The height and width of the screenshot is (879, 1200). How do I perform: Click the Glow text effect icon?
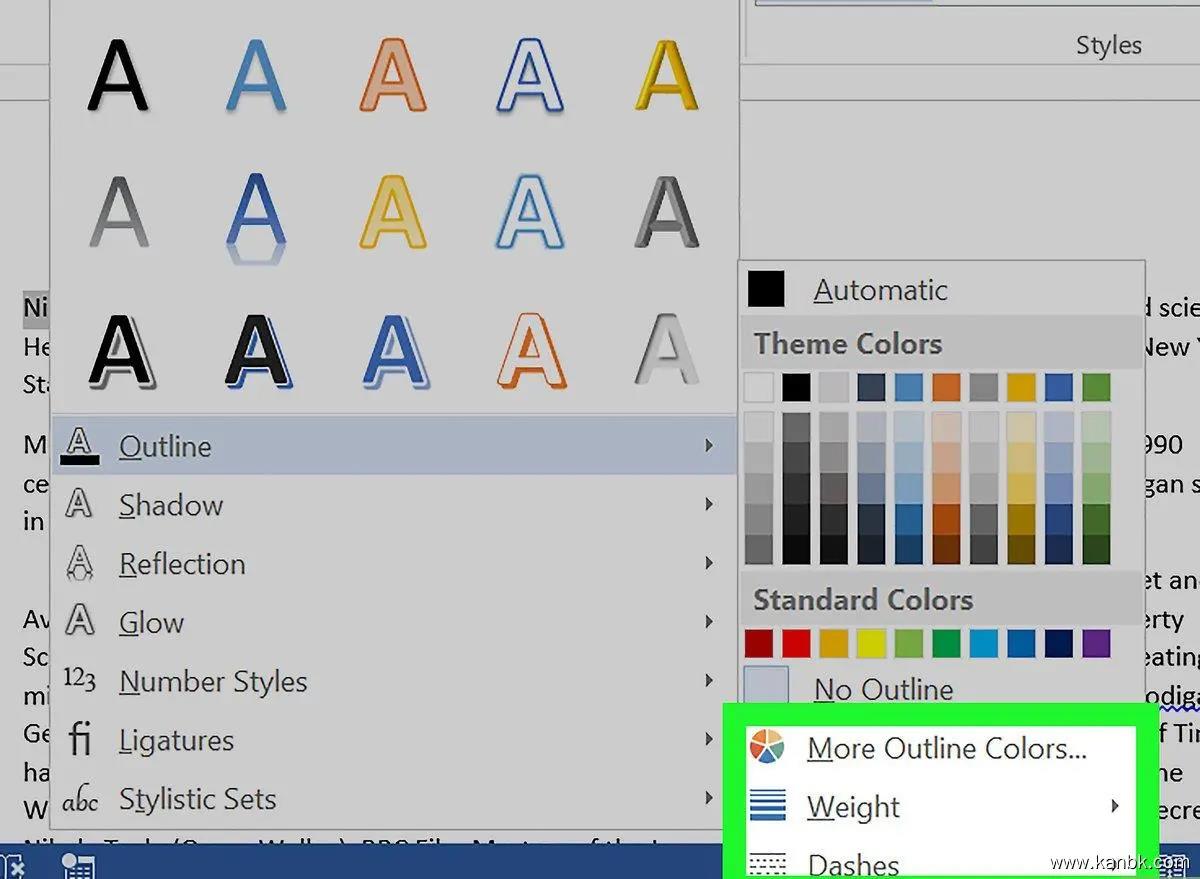click(79, 622)
